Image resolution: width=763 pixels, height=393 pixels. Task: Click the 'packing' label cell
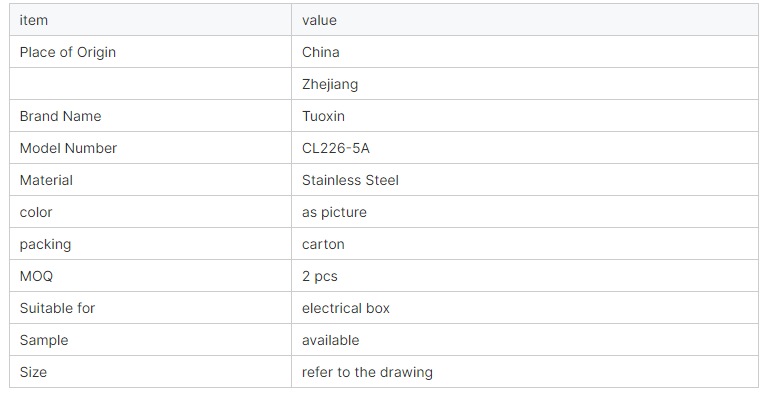pyautogui.click(x=150, y=244)
